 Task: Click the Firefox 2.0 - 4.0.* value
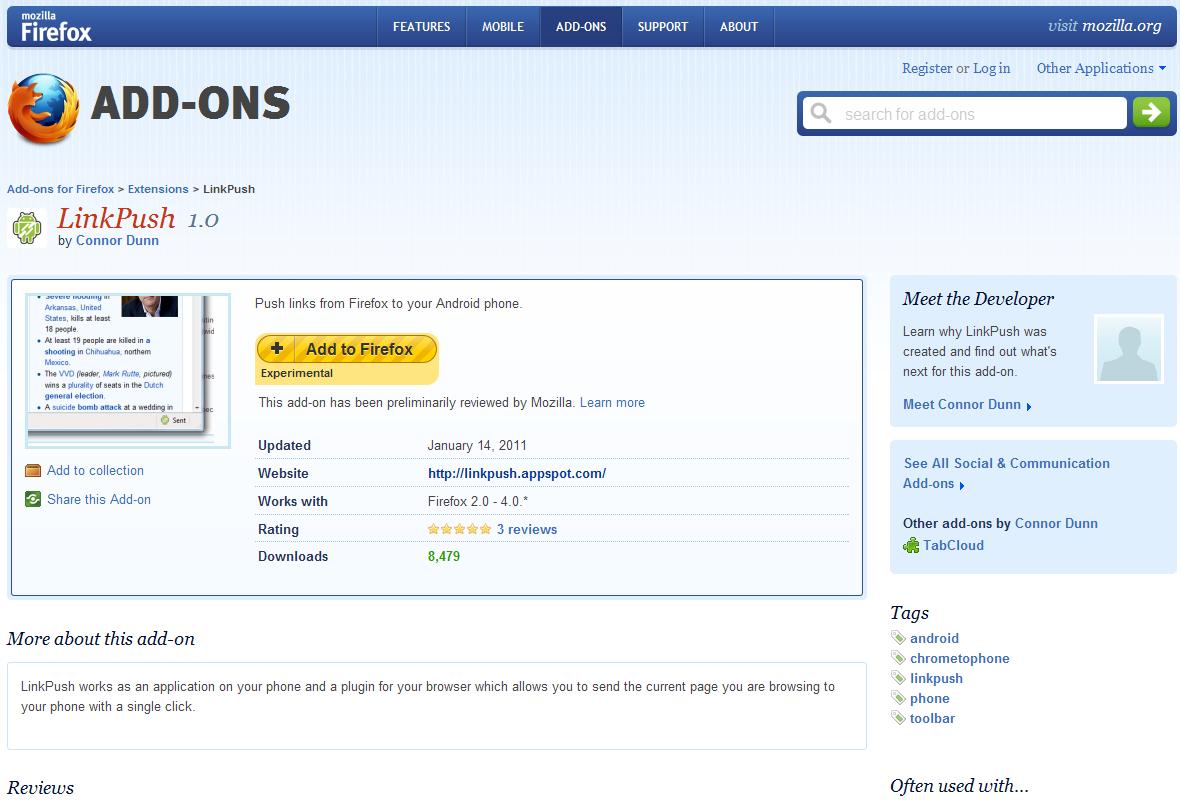(478, 501)
